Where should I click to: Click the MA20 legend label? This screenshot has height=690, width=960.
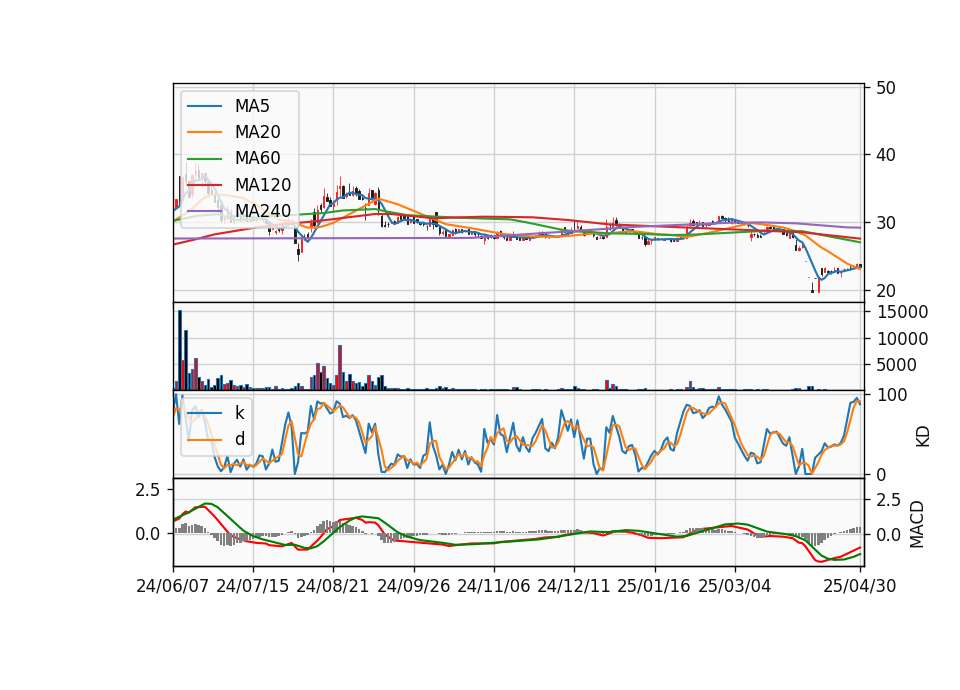pyautogui.click(x=257, y=132)
